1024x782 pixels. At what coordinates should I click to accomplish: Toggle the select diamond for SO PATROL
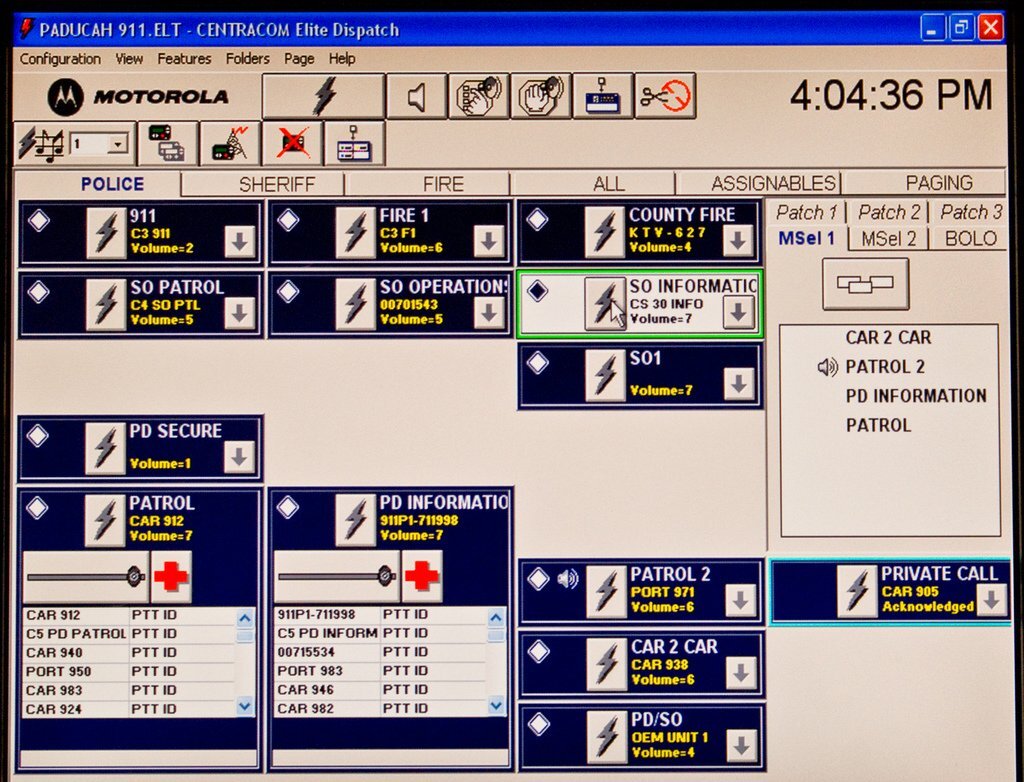click(38, 291)
